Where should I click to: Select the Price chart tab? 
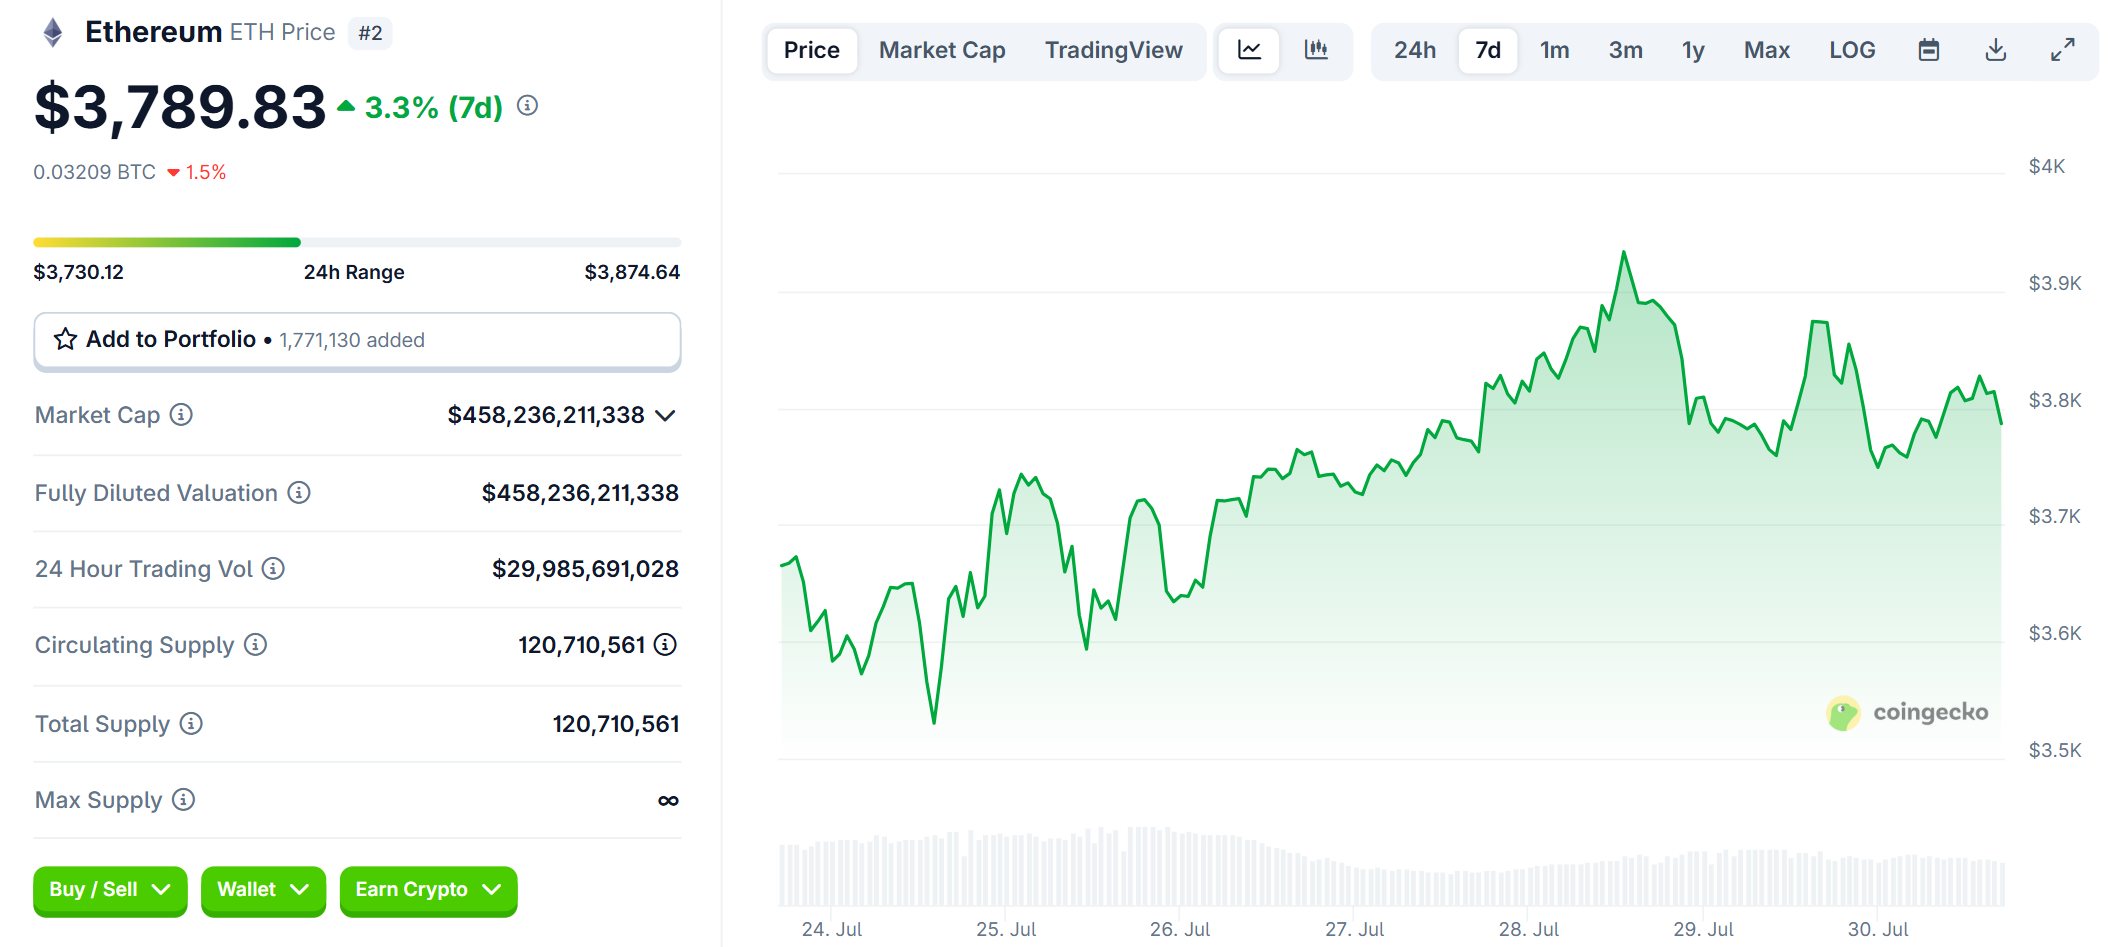(812, 50)
